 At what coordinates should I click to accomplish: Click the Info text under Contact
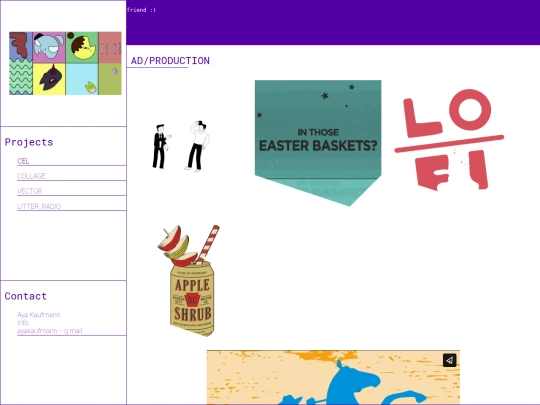click(x=23, y=323)
